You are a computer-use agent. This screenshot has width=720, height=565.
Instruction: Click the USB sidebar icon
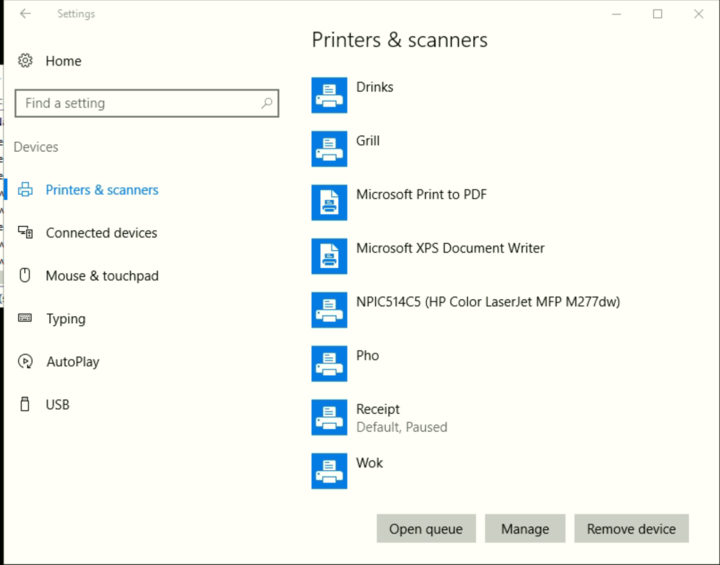(25, 404)
